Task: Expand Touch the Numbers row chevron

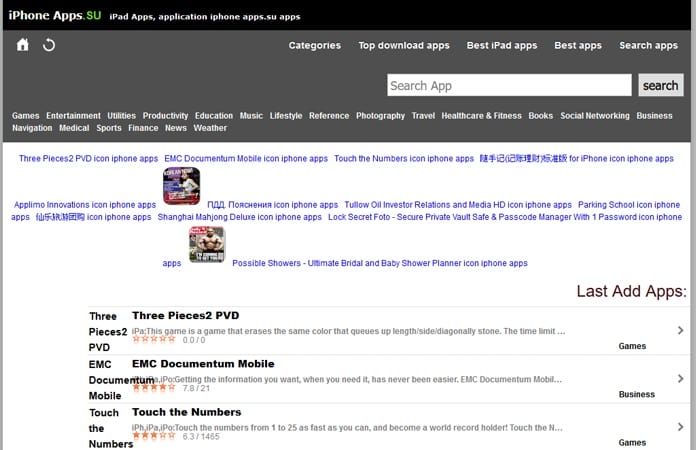Action: coord(680,427)
